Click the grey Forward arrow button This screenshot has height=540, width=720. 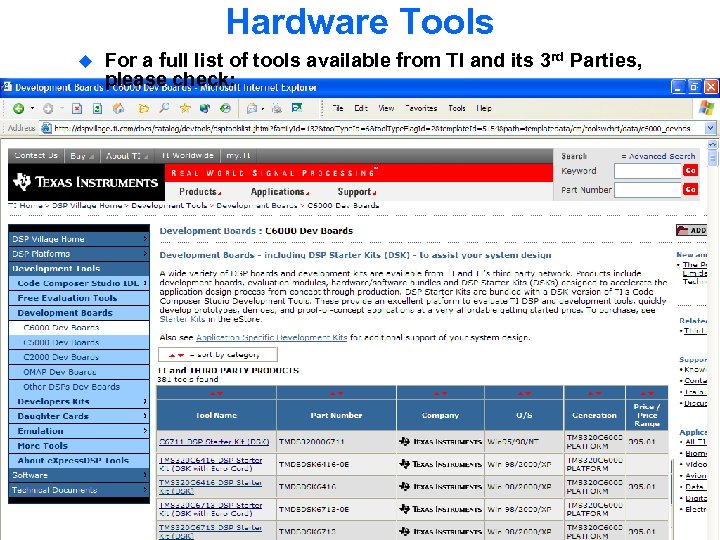pyautogui.click(x=48, y=108)
